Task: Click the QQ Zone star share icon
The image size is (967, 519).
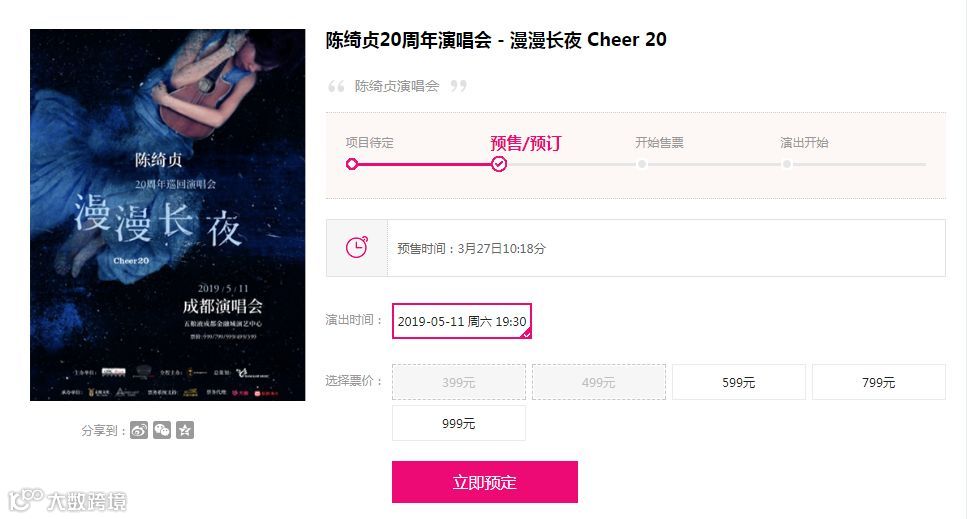Action: (185, 430)
